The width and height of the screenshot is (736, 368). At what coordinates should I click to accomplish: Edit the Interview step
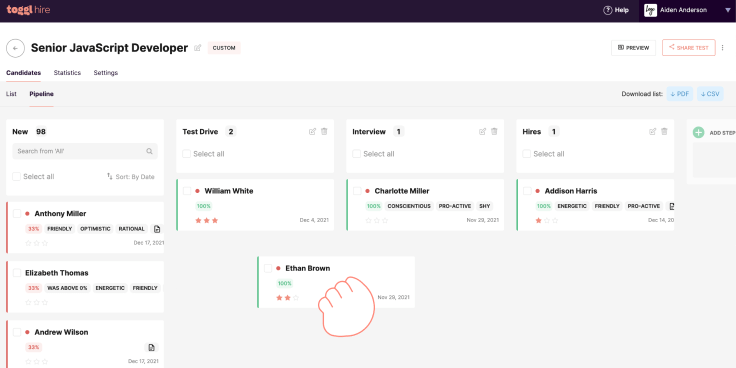(482, 131)
